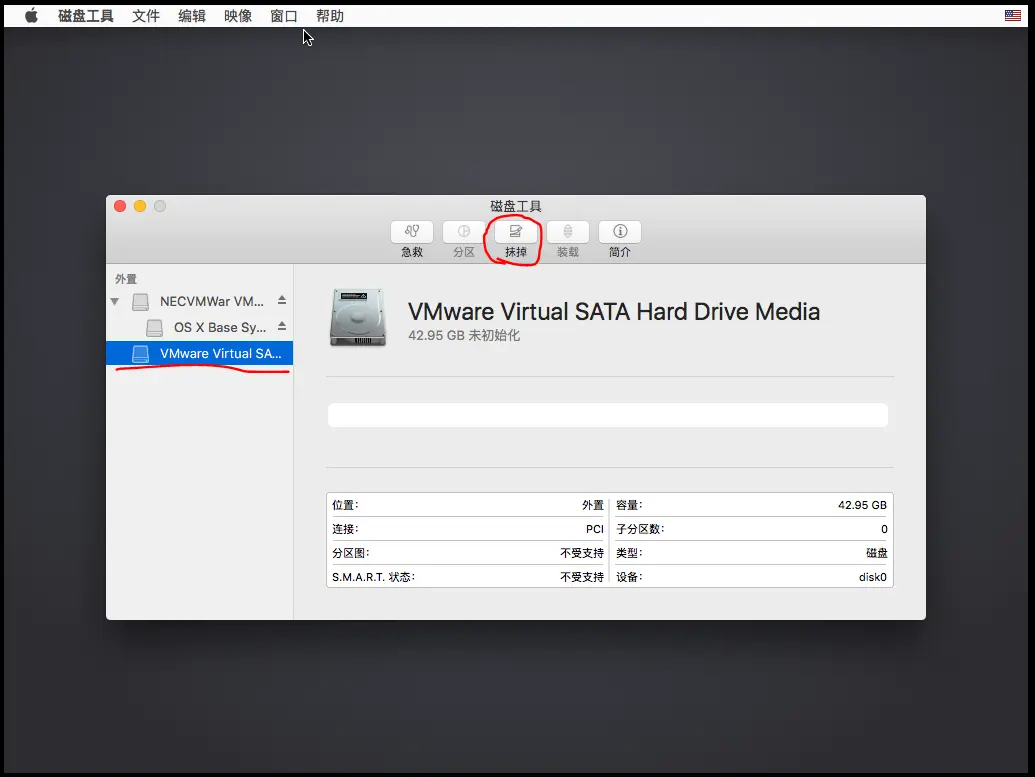Click the 子分区数 value 0
The width and height of the screenshot is (1035, 777).
point(884,529)
